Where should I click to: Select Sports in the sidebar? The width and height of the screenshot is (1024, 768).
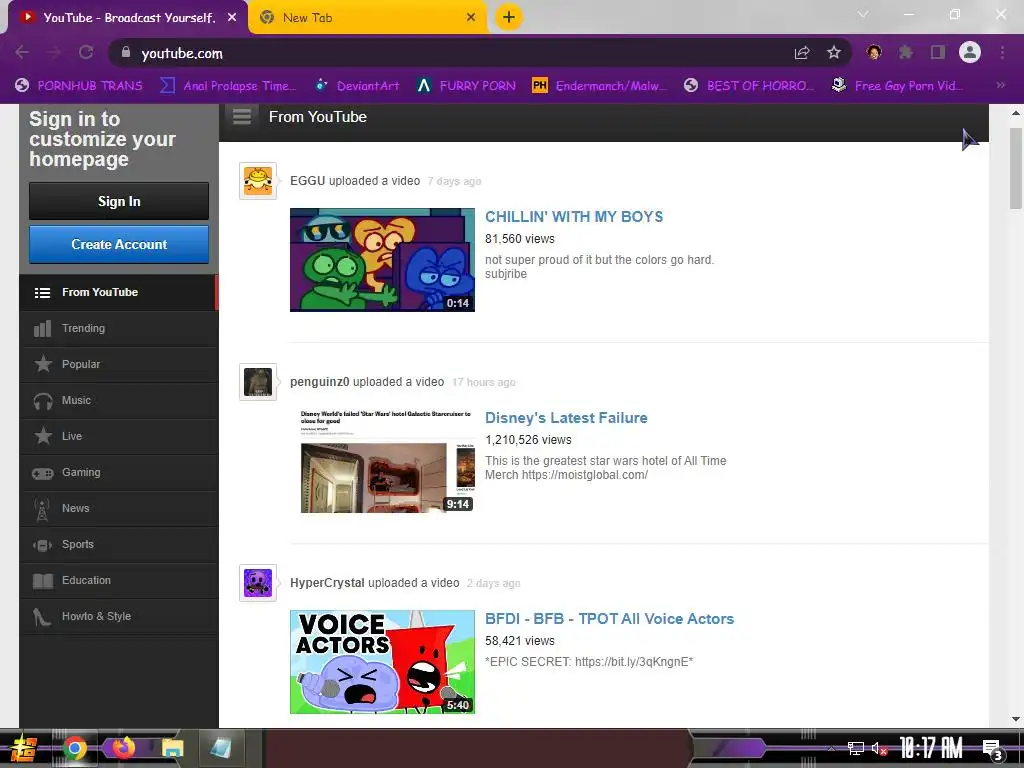[118, 544]
